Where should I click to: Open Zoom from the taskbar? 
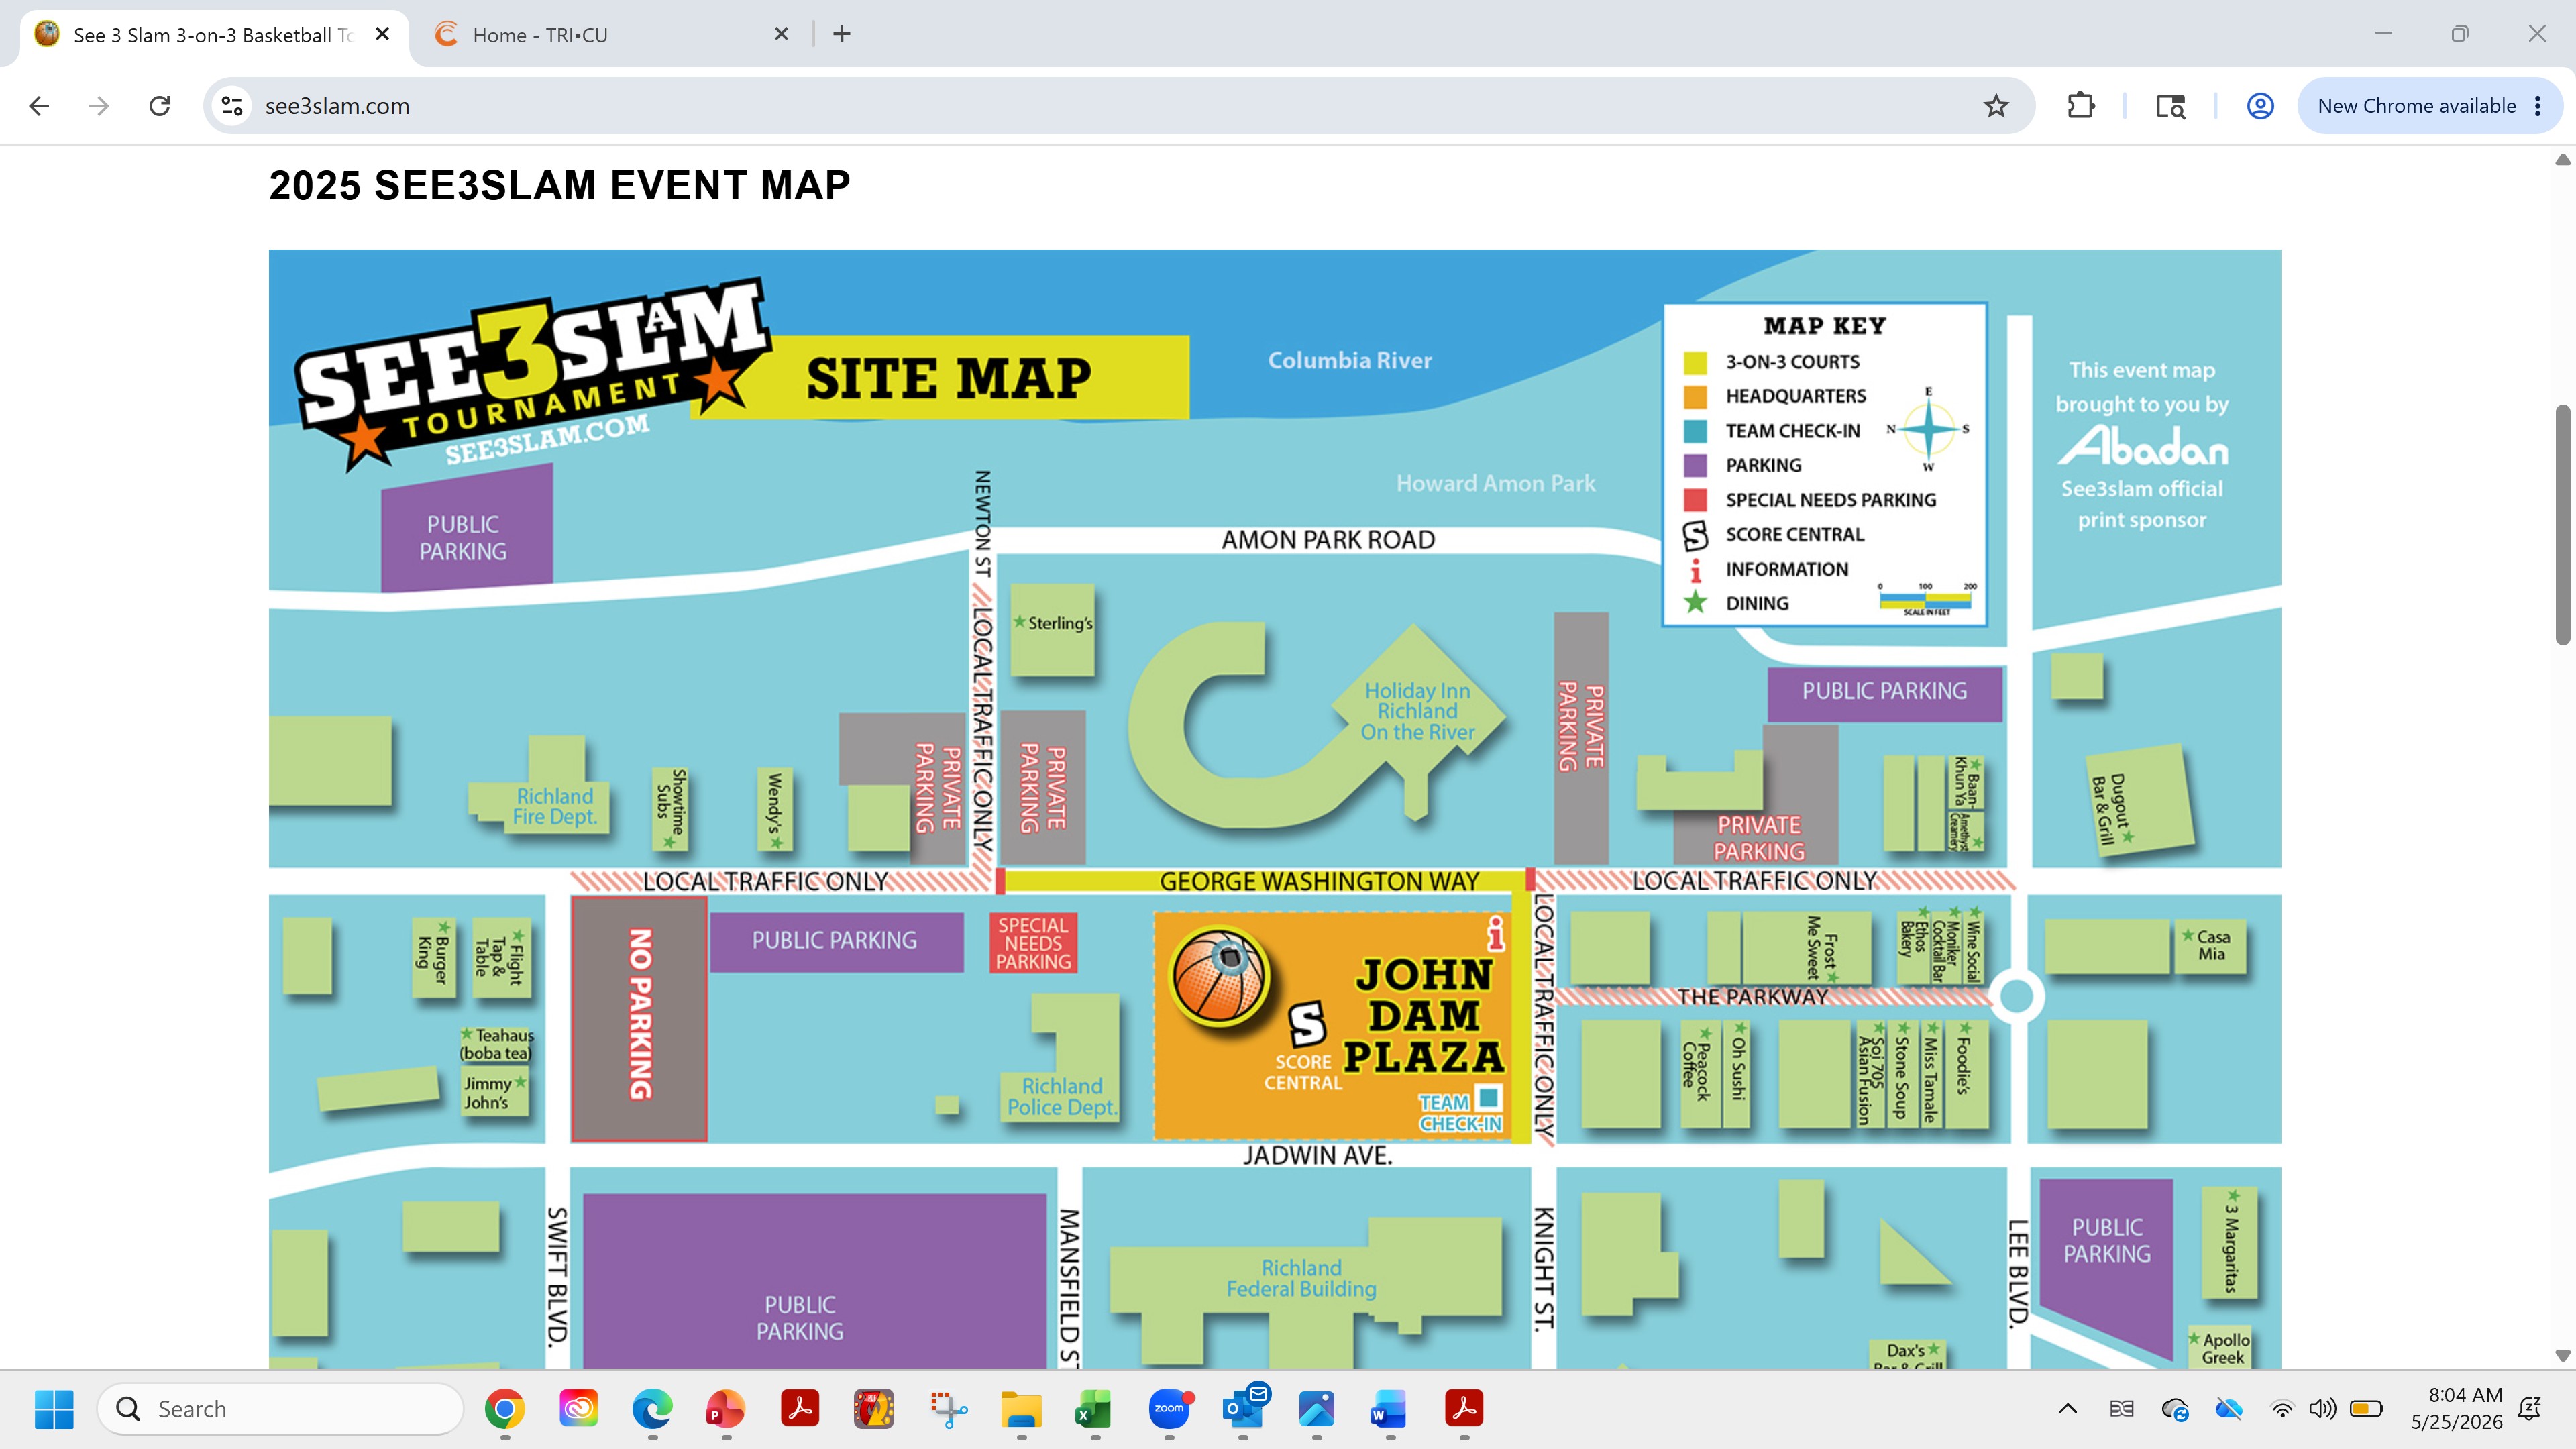coord(1169,1409)
